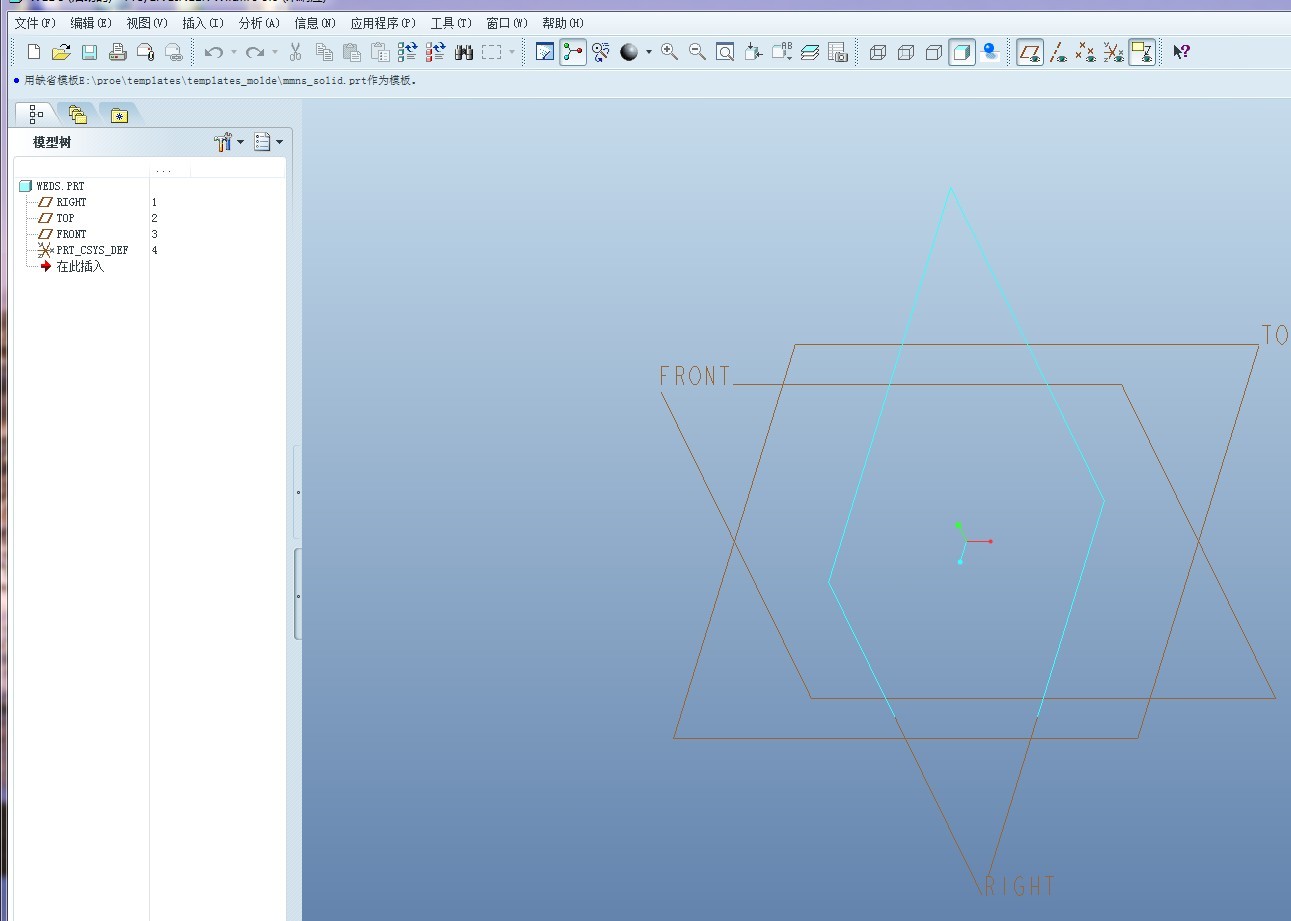1291x921 pixels.
Task: Save the model using the floppy disk icon
Action: click(90, 52)
